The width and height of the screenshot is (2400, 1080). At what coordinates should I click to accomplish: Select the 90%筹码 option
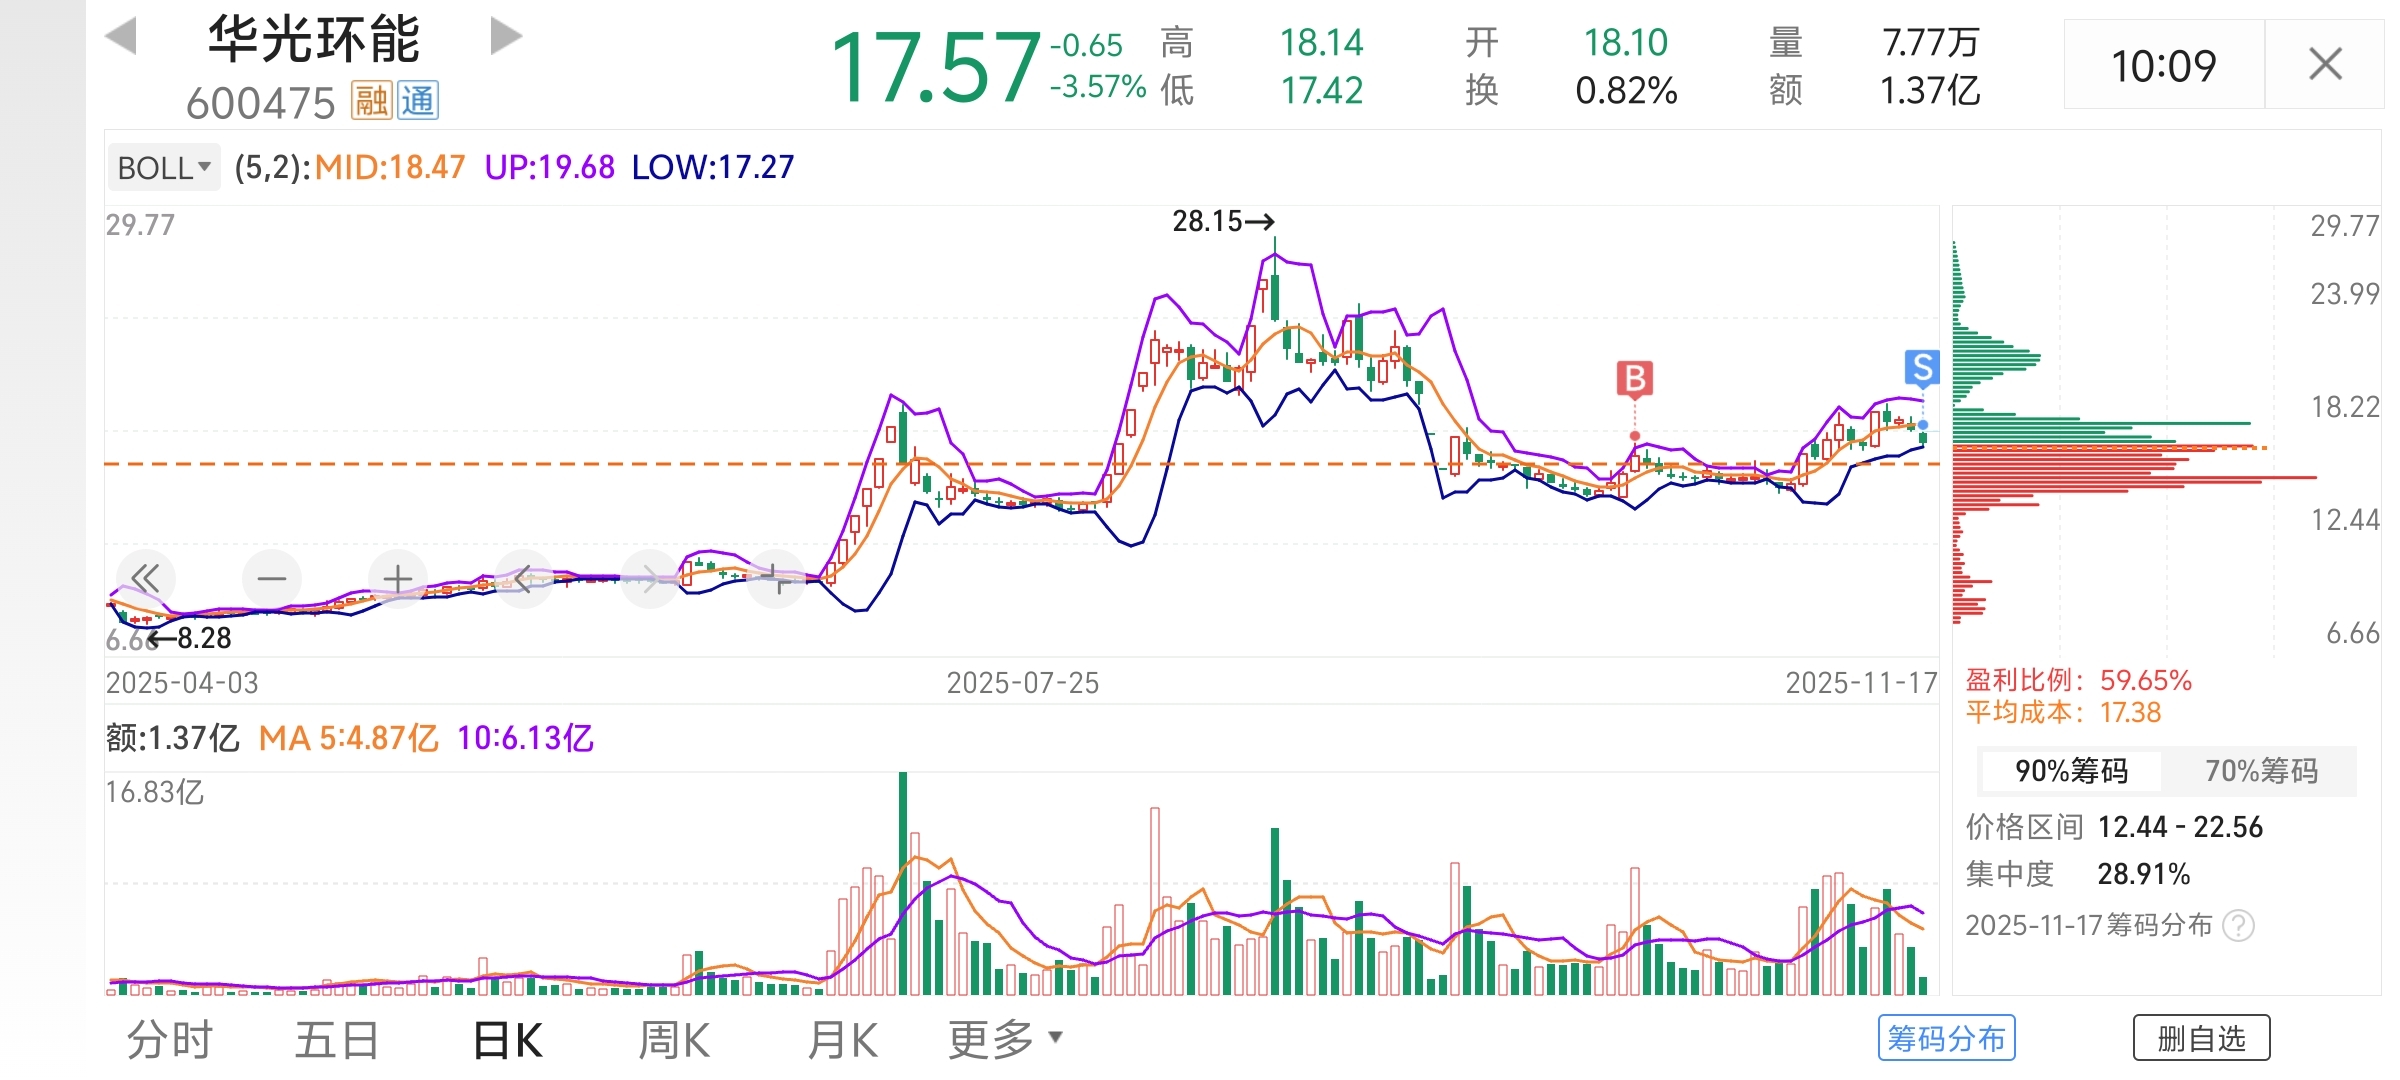[2071, 771]
